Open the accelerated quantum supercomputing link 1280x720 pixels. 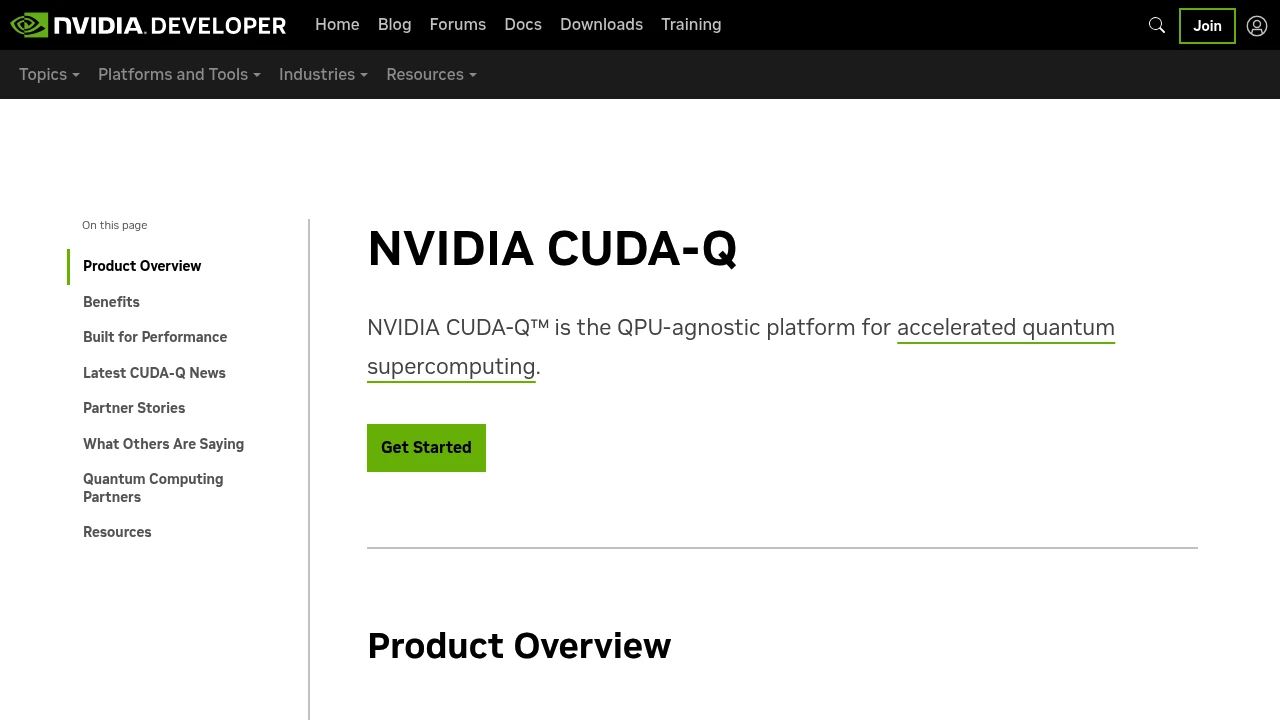click(1005, 327)
